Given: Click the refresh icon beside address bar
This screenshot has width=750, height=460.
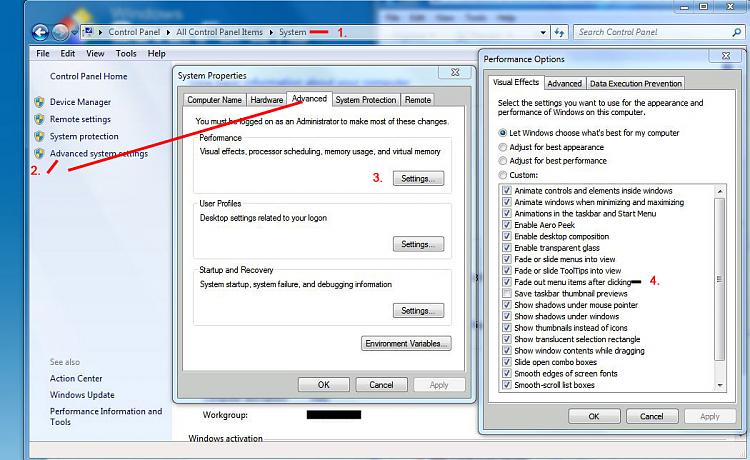Looking at the screenshot, I should (x=559, y=33).
